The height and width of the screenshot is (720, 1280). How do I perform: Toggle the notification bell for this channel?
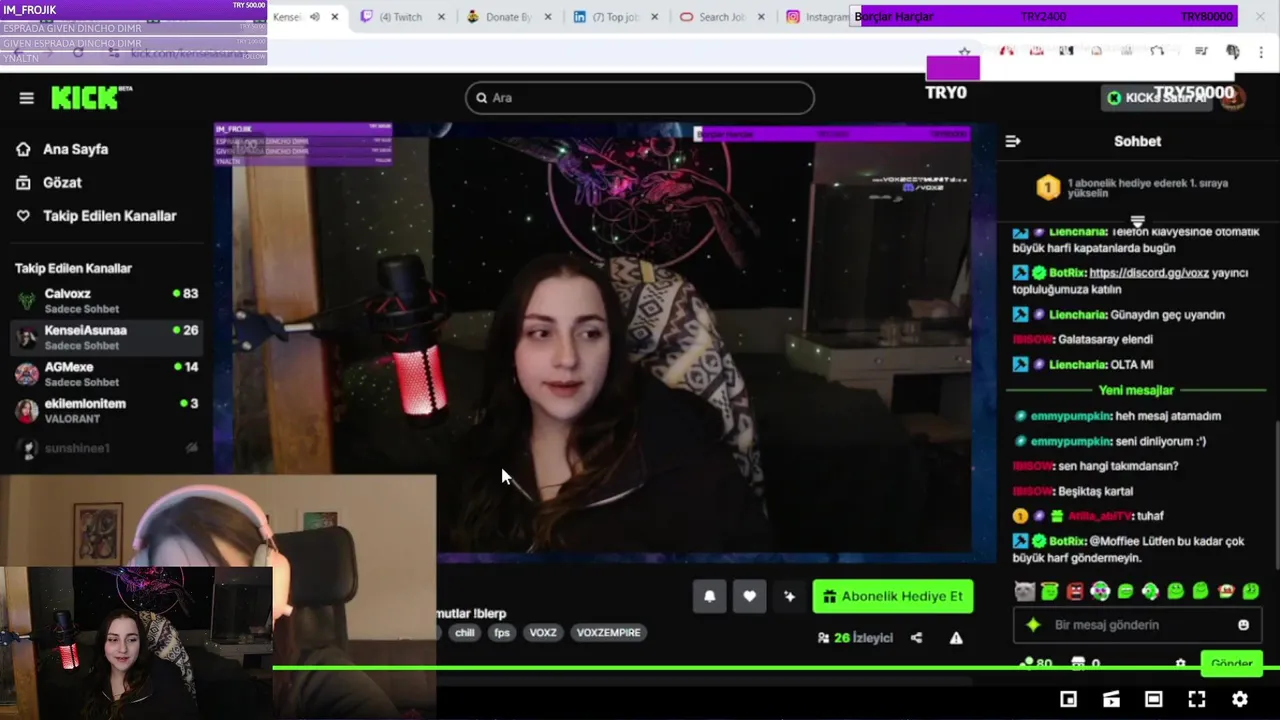710,596
